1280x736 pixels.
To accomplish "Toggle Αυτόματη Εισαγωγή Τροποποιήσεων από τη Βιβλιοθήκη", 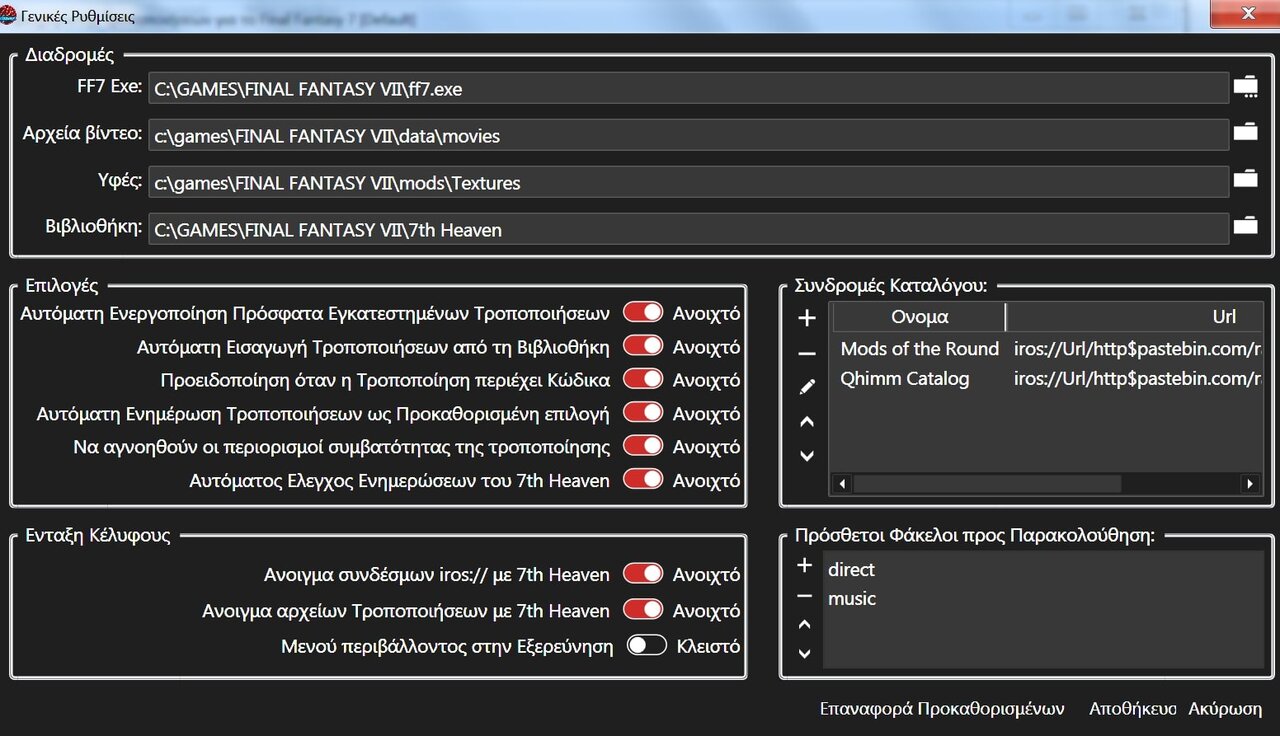I will [643, 347].
